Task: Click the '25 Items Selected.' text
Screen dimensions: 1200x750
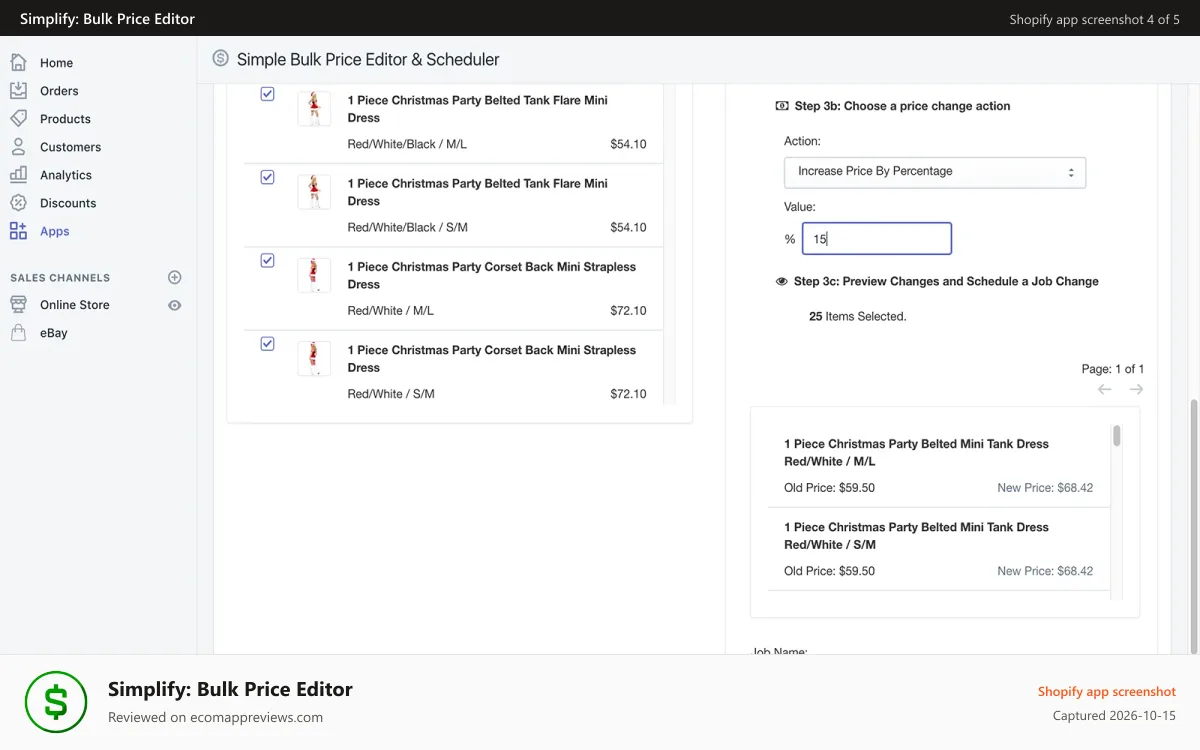Action: pyautogui.click(x=857, y=317)
